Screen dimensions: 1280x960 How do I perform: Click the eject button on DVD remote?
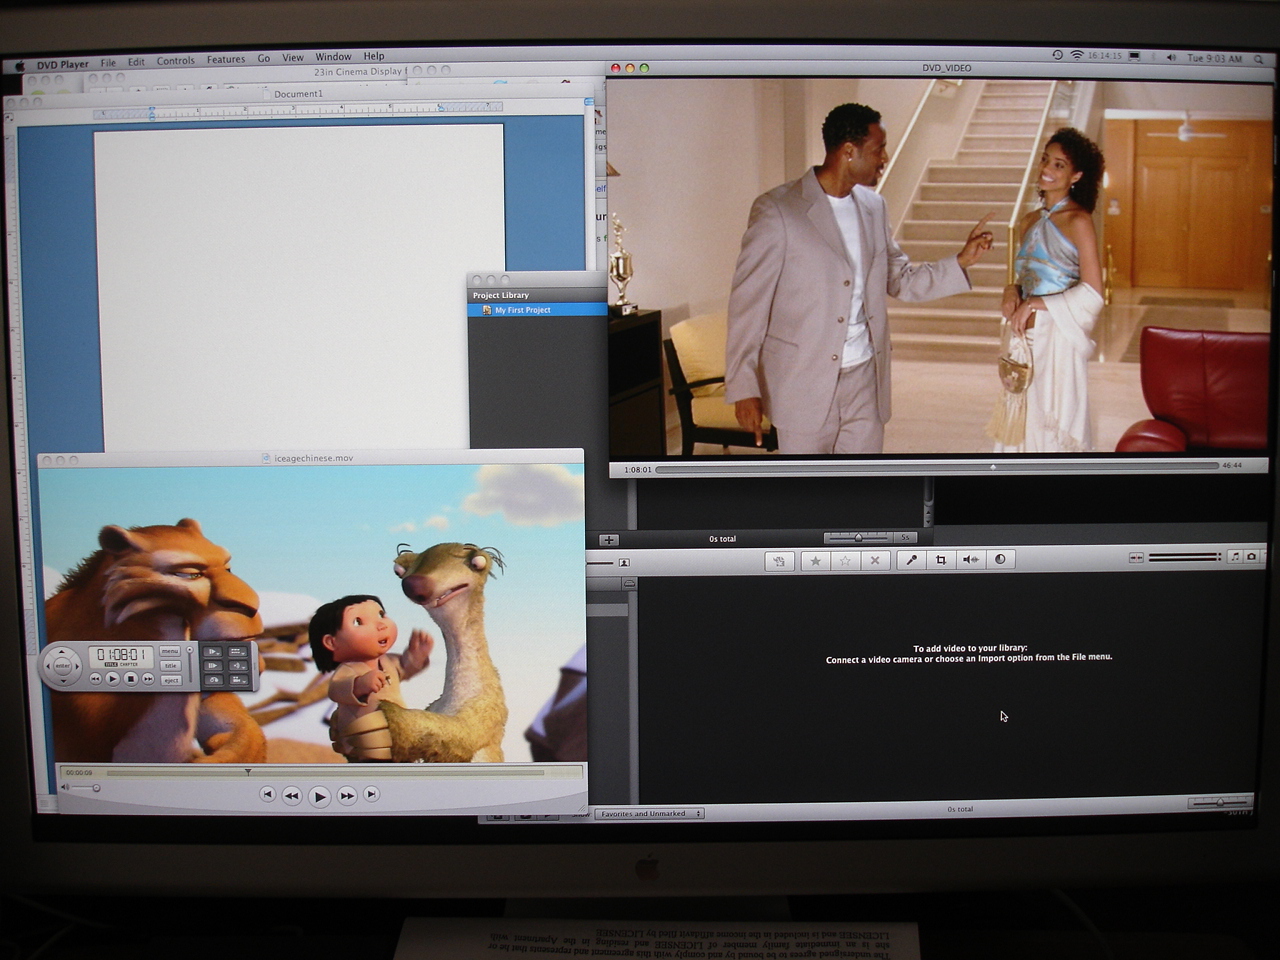pyautogui.click(x=171, y=680)
